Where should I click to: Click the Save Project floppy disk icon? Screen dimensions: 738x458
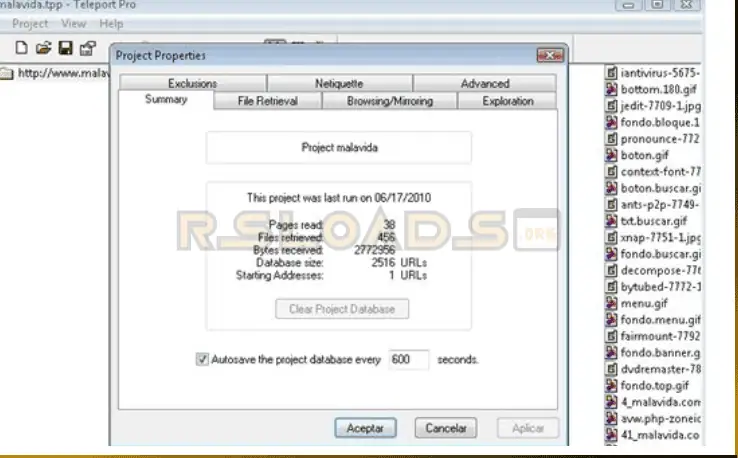[65, 47]
